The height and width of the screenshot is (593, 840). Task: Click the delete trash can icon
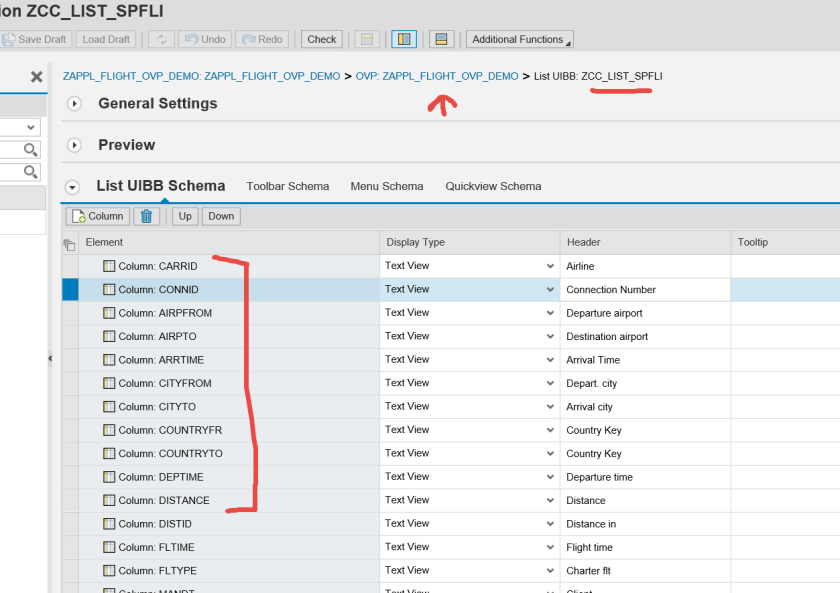click(147, 216)
